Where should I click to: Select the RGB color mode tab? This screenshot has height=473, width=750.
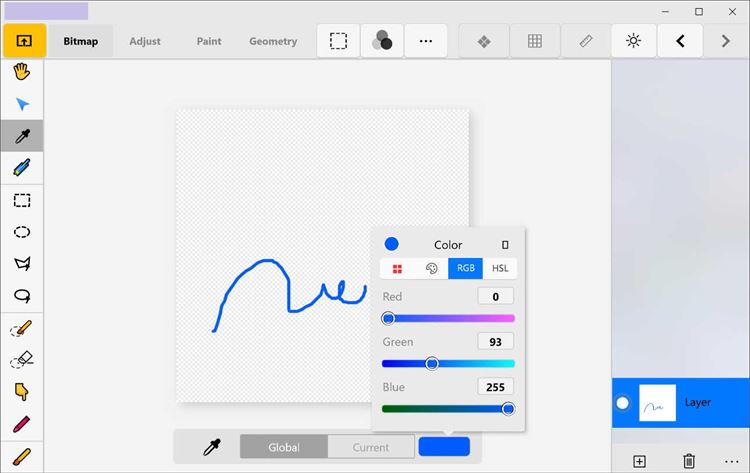click(x=465, y=268)
